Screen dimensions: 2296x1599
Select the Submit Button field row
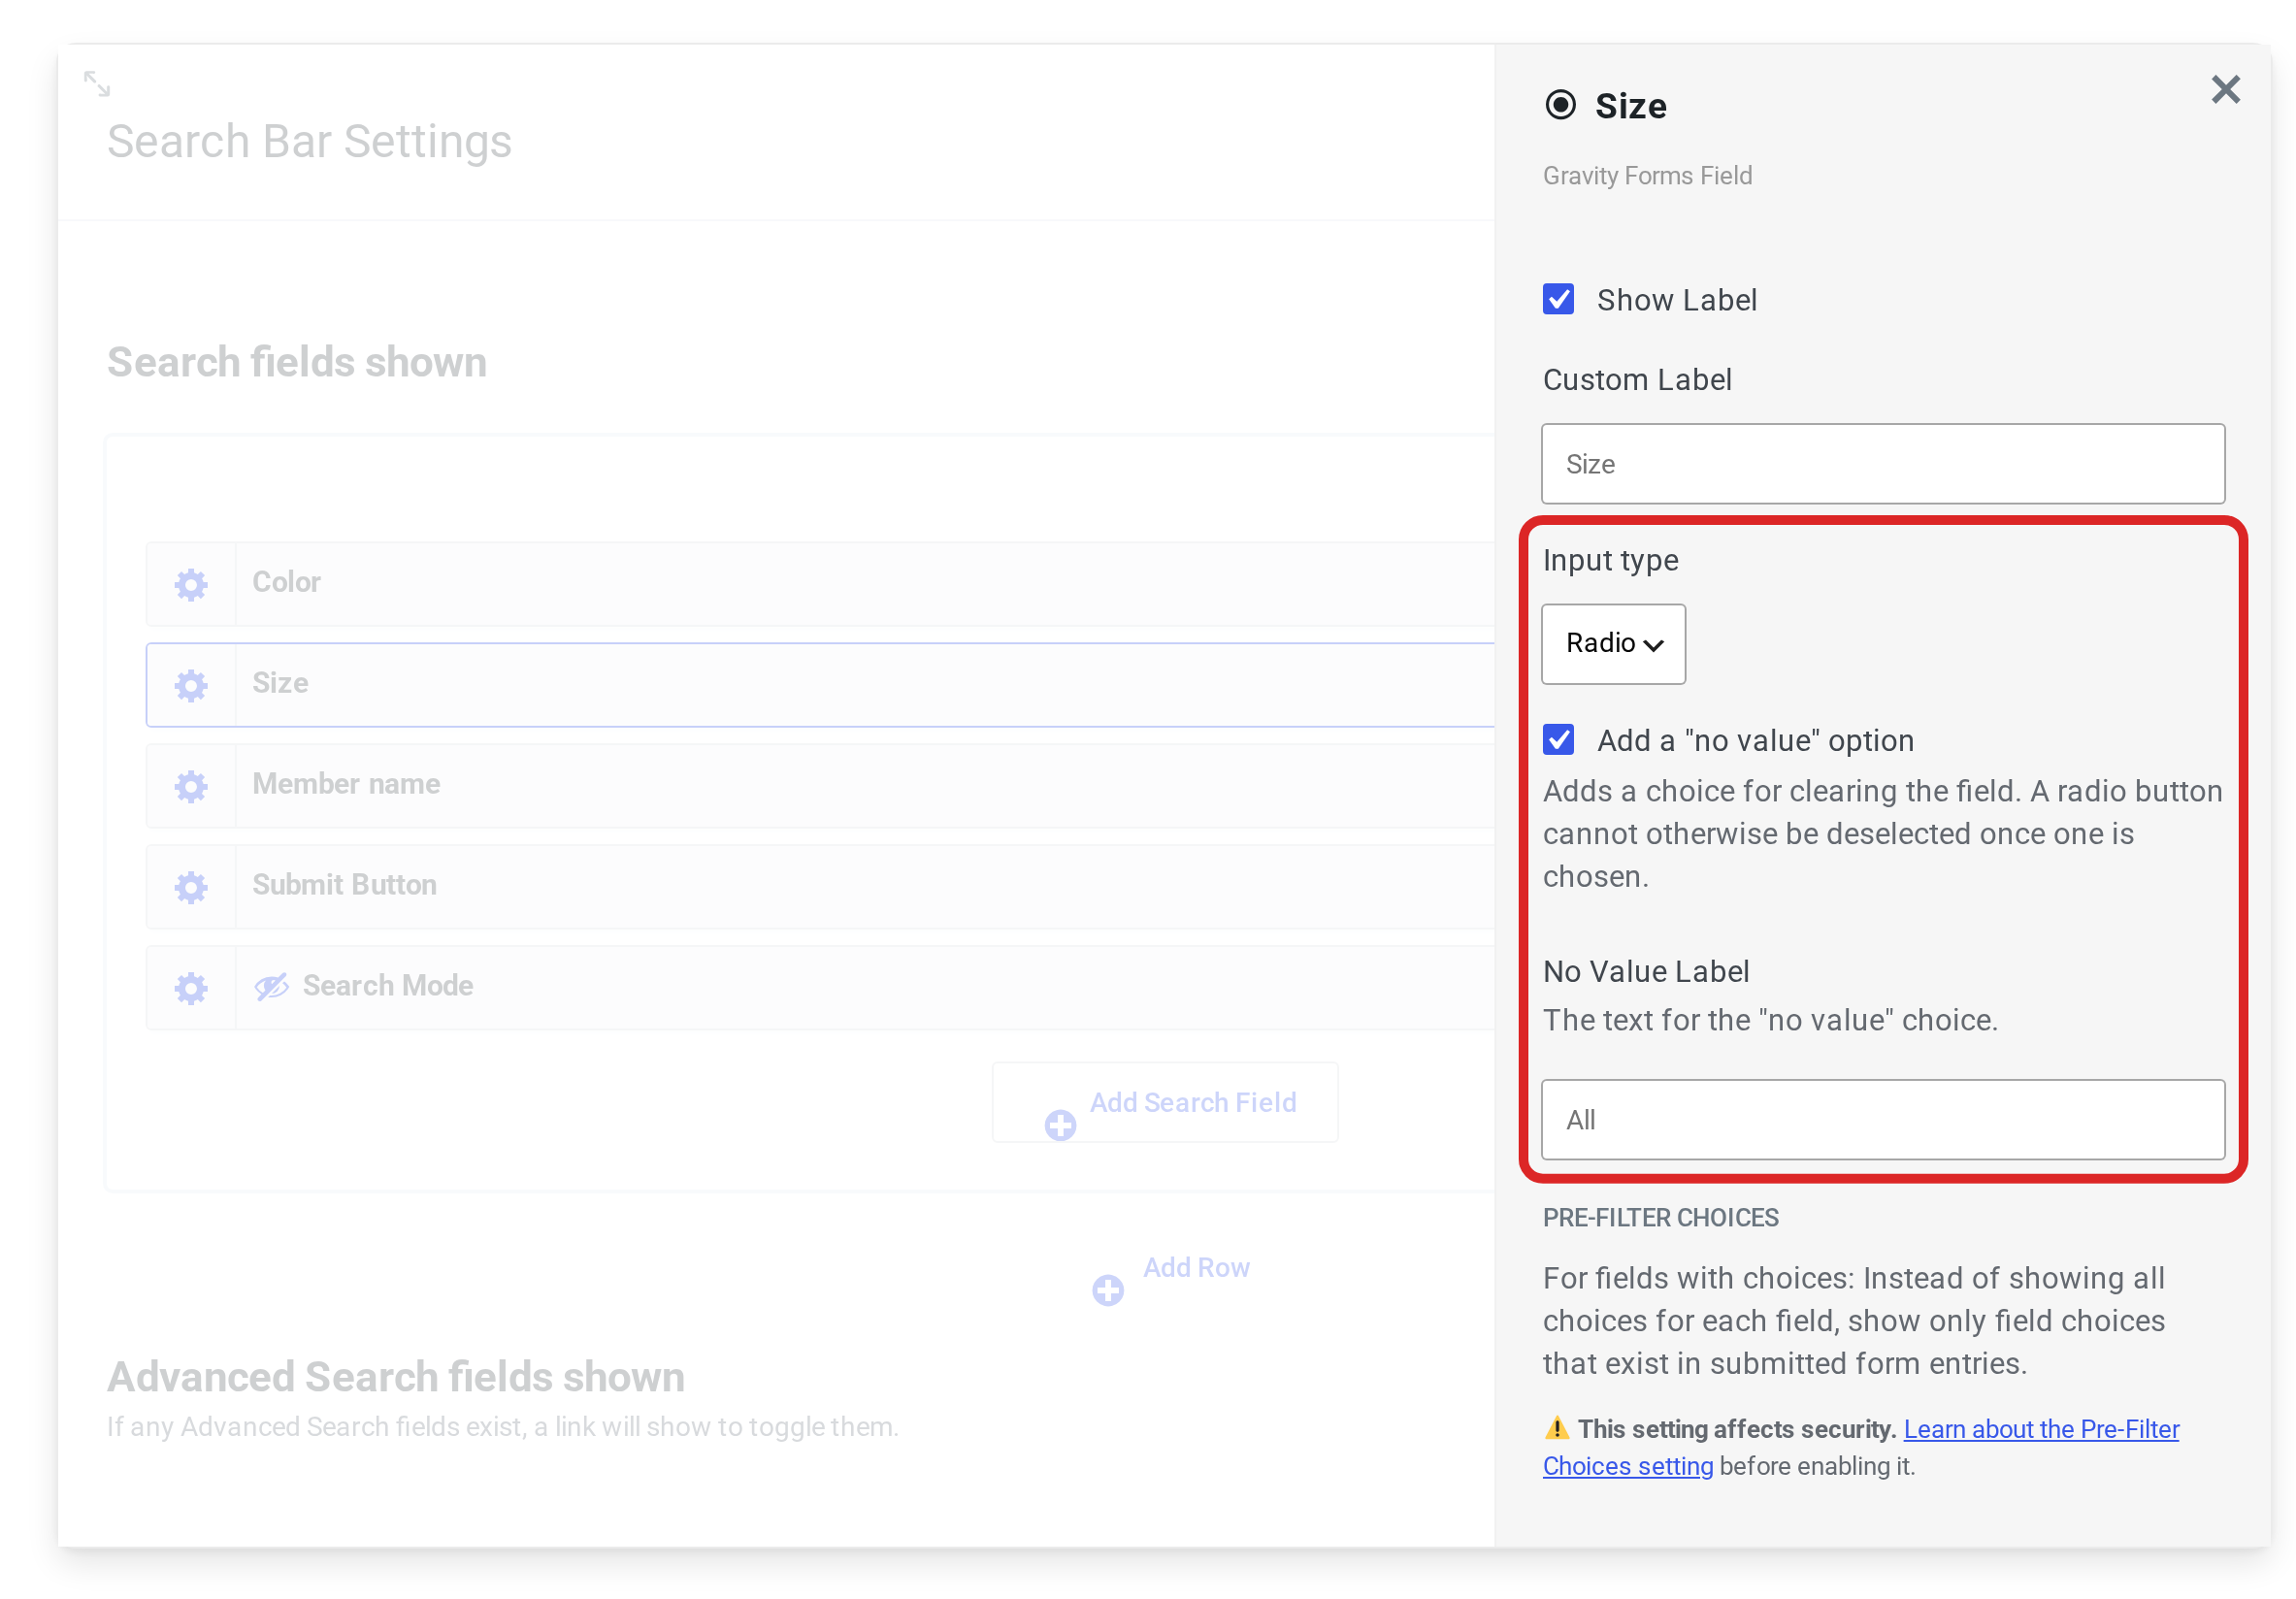820,887
